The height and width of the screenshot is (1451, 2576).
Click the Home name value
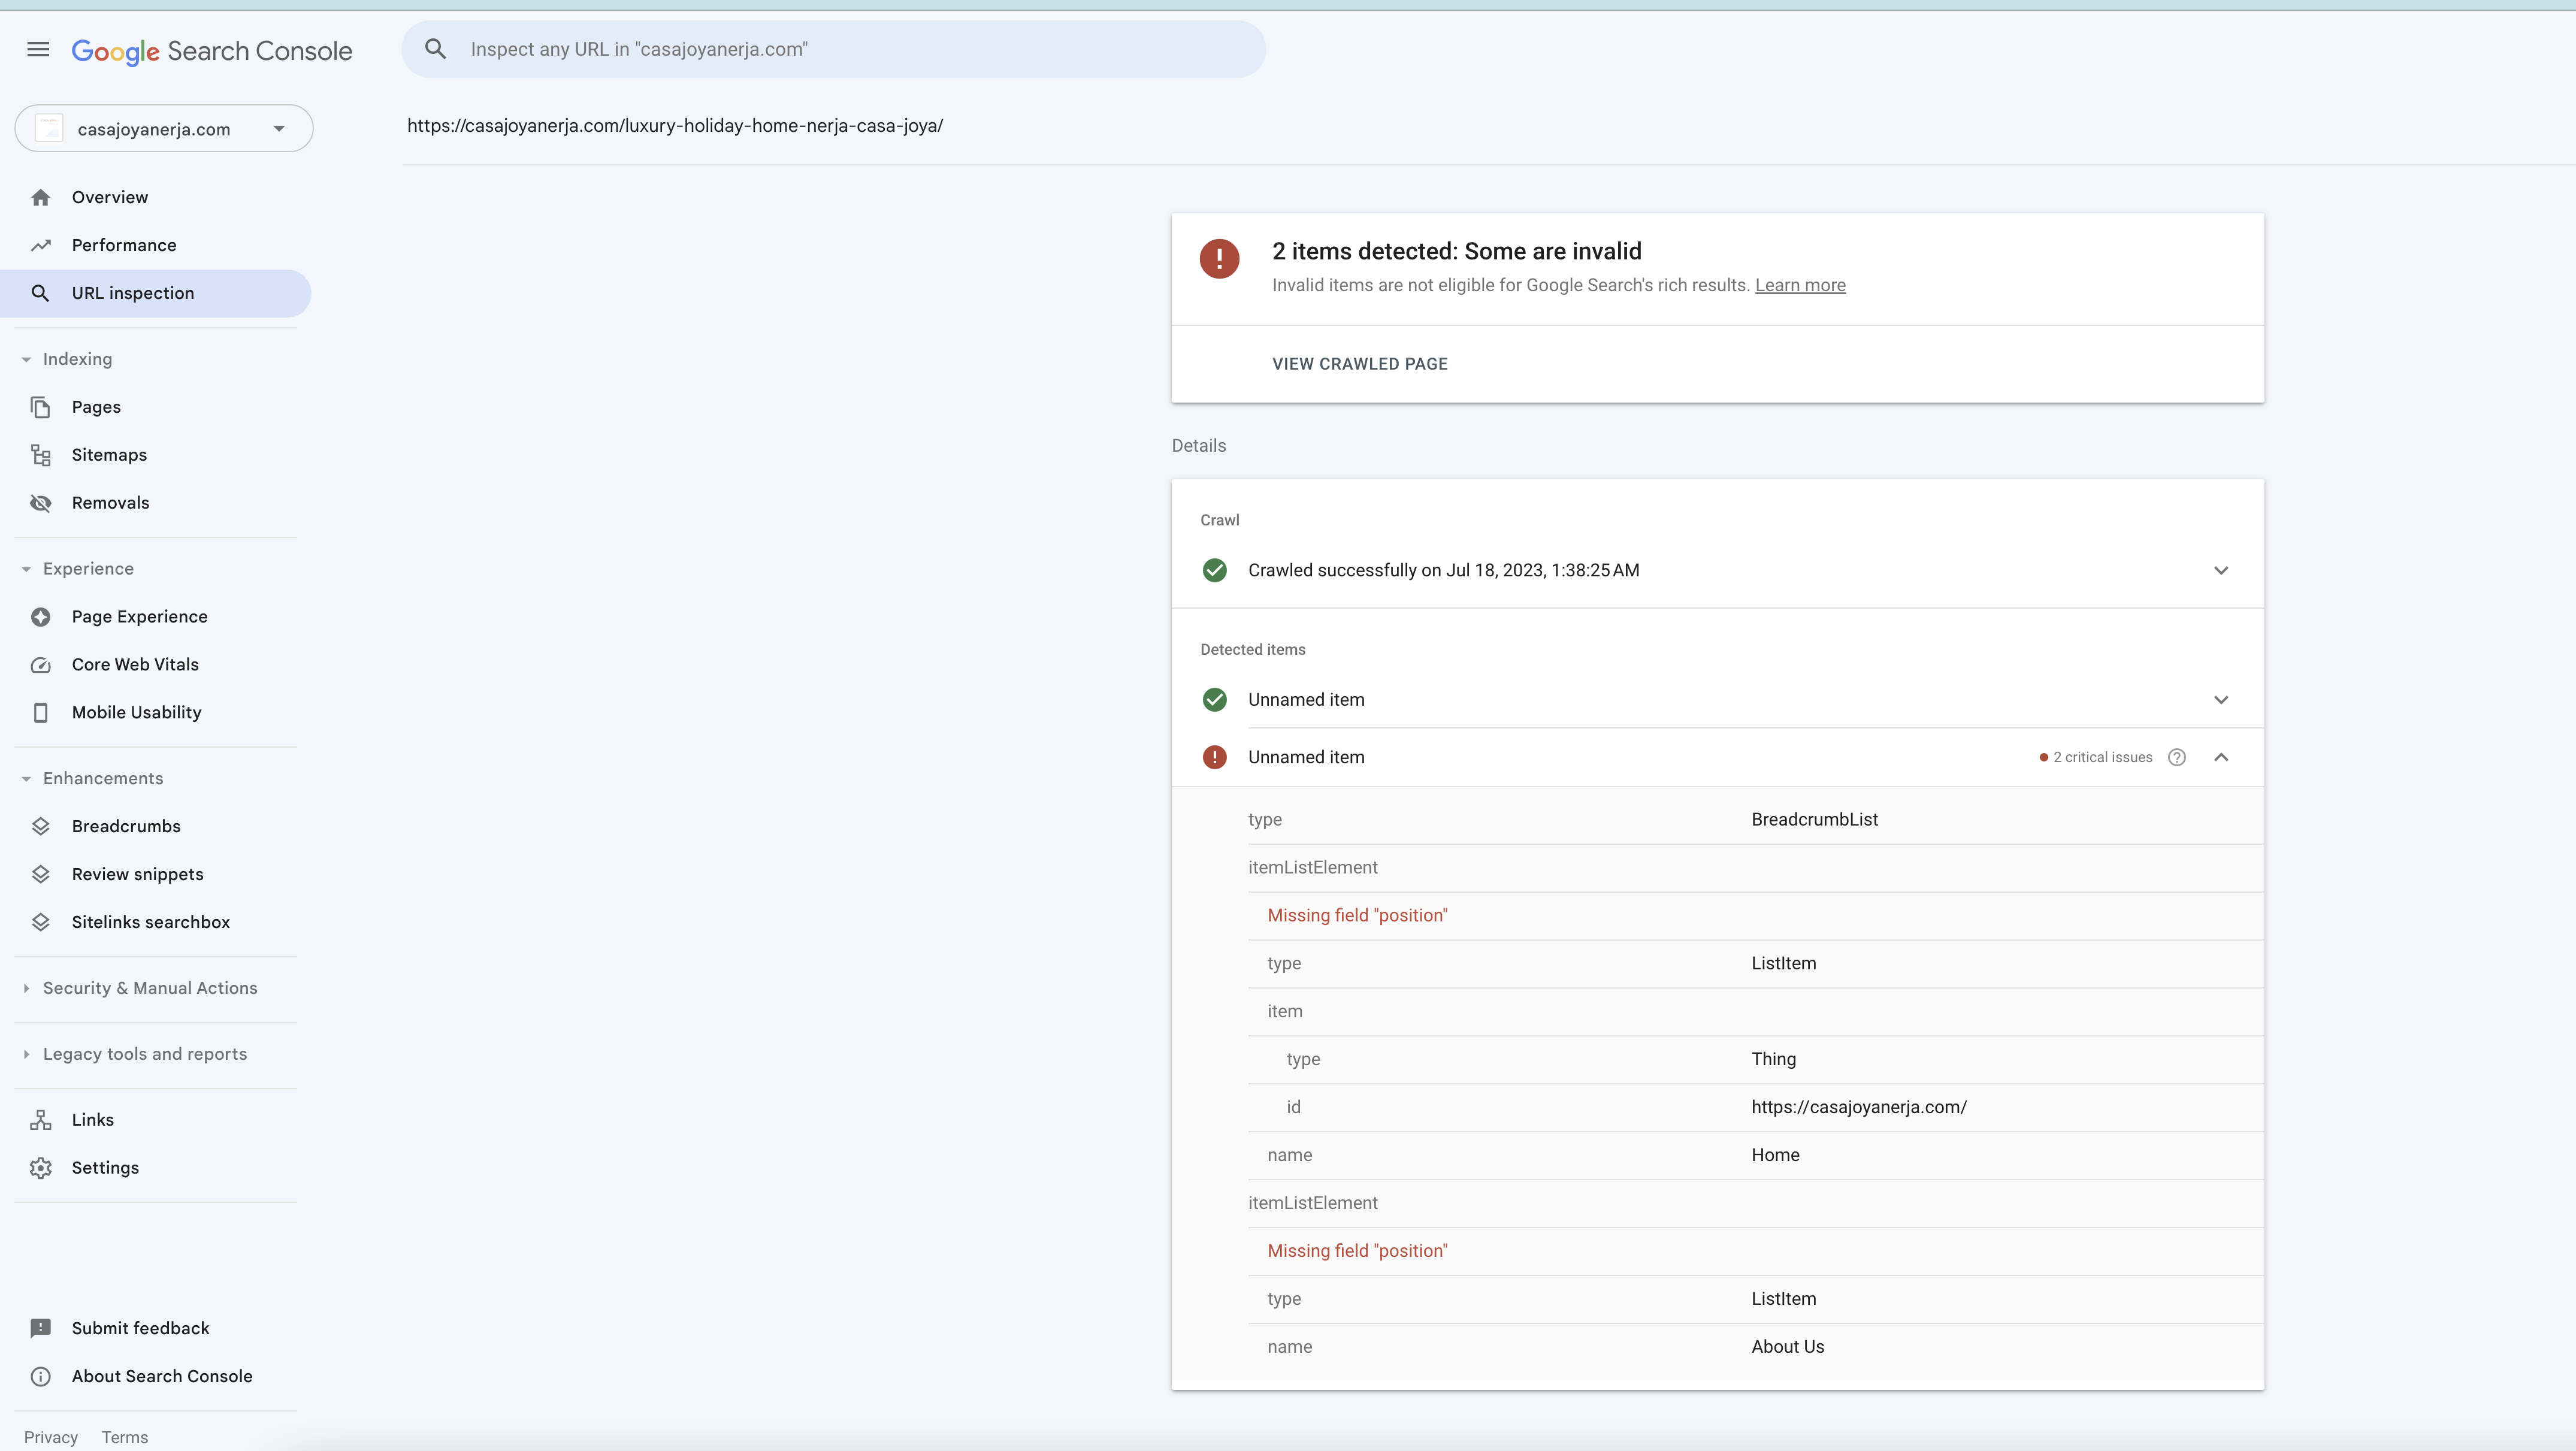point(1775,1155)
